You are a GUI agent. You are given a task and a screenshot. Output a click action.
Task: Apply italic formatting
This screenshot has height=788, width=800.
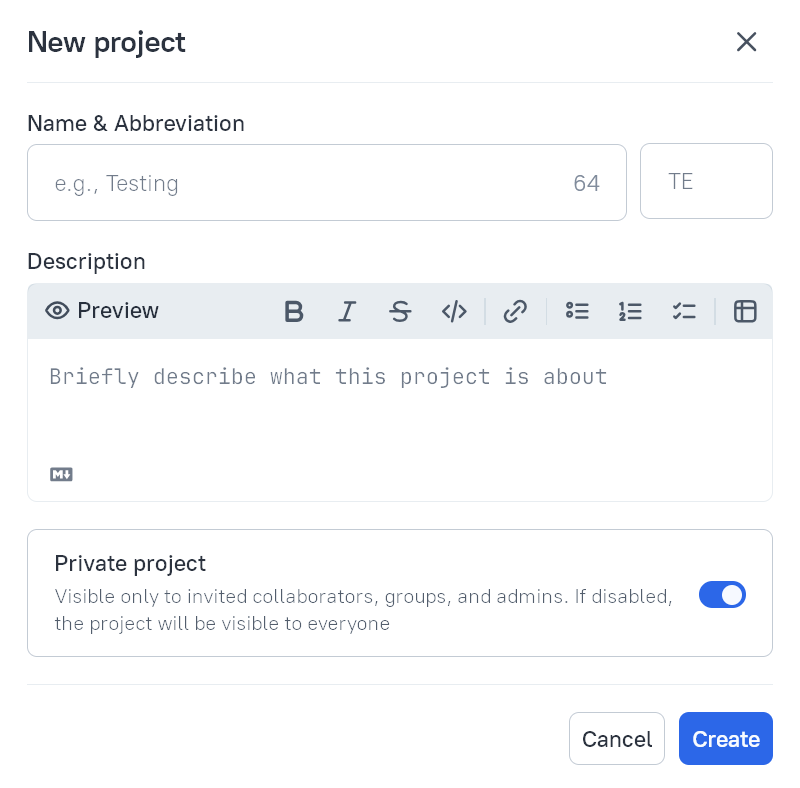[347, 311]
